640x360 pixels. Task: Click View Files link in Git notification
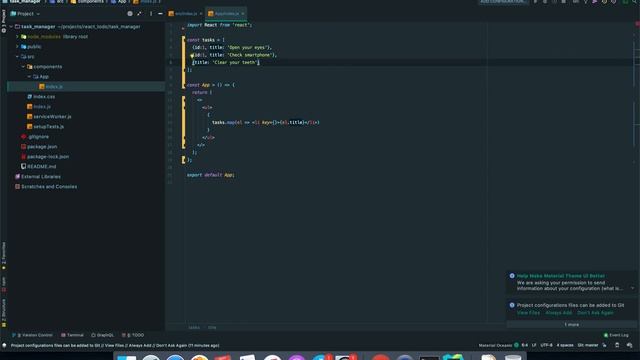pos(528,313)
